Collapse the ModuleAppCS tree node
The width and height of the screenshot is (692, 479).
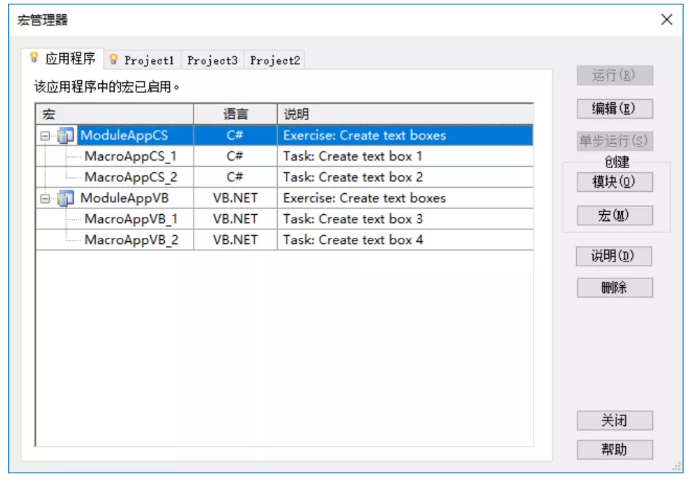coord(45,136)
